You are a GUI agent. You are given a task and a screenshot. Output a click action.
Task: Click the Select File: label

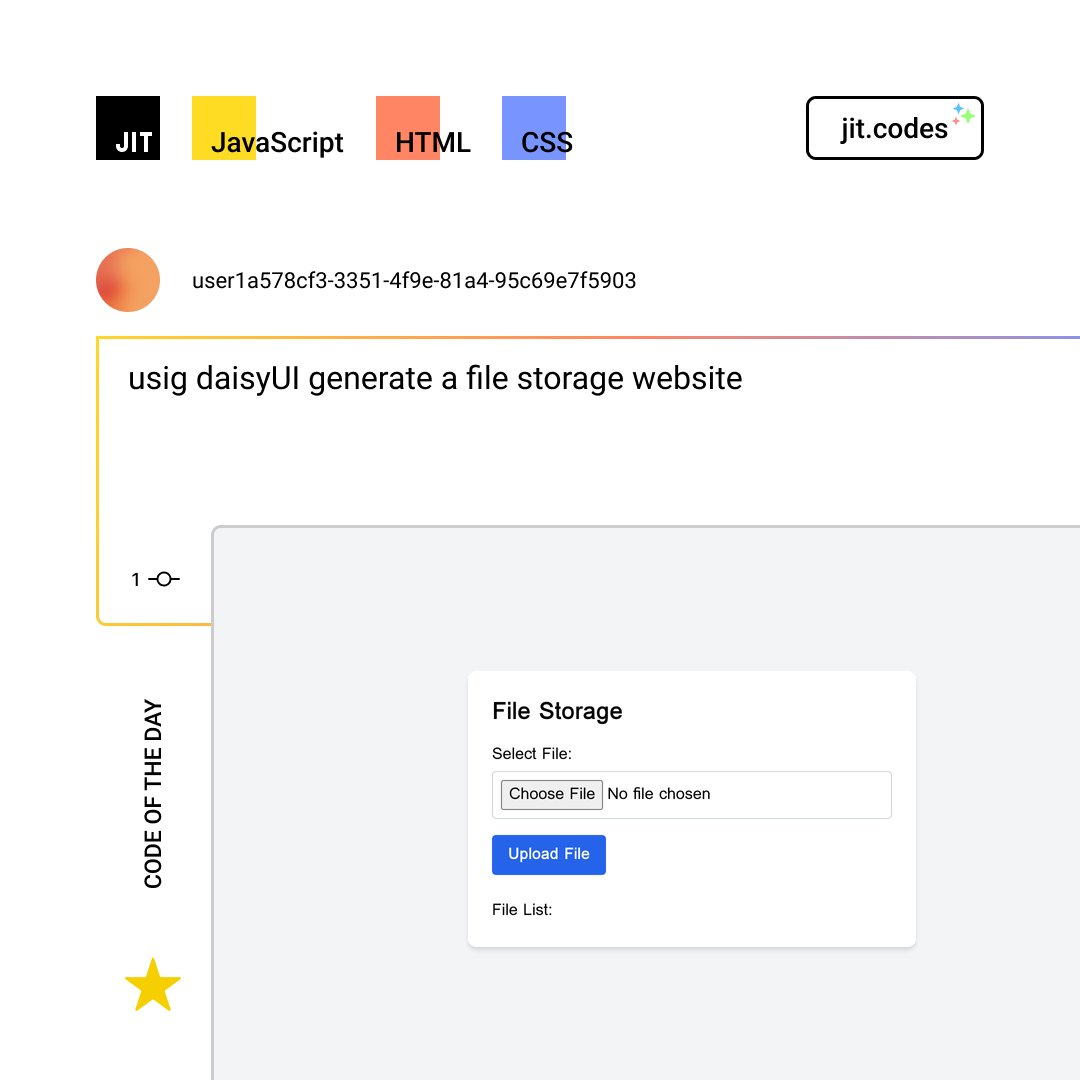tap(532, 754)
